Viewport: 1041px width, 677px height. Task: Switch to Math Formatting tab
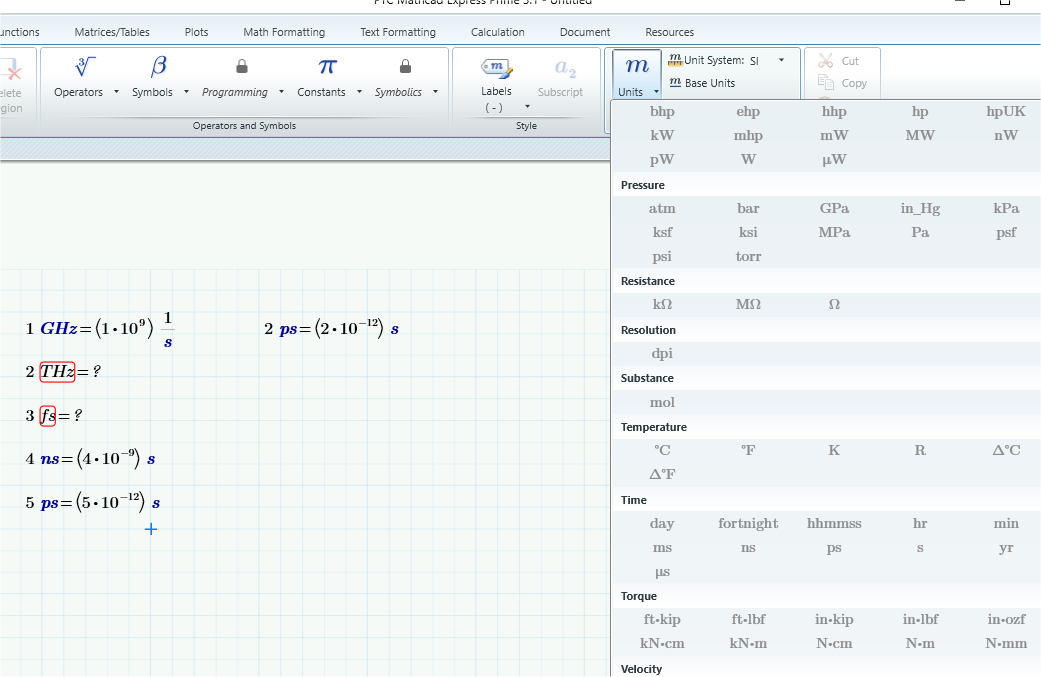[284, 32]
